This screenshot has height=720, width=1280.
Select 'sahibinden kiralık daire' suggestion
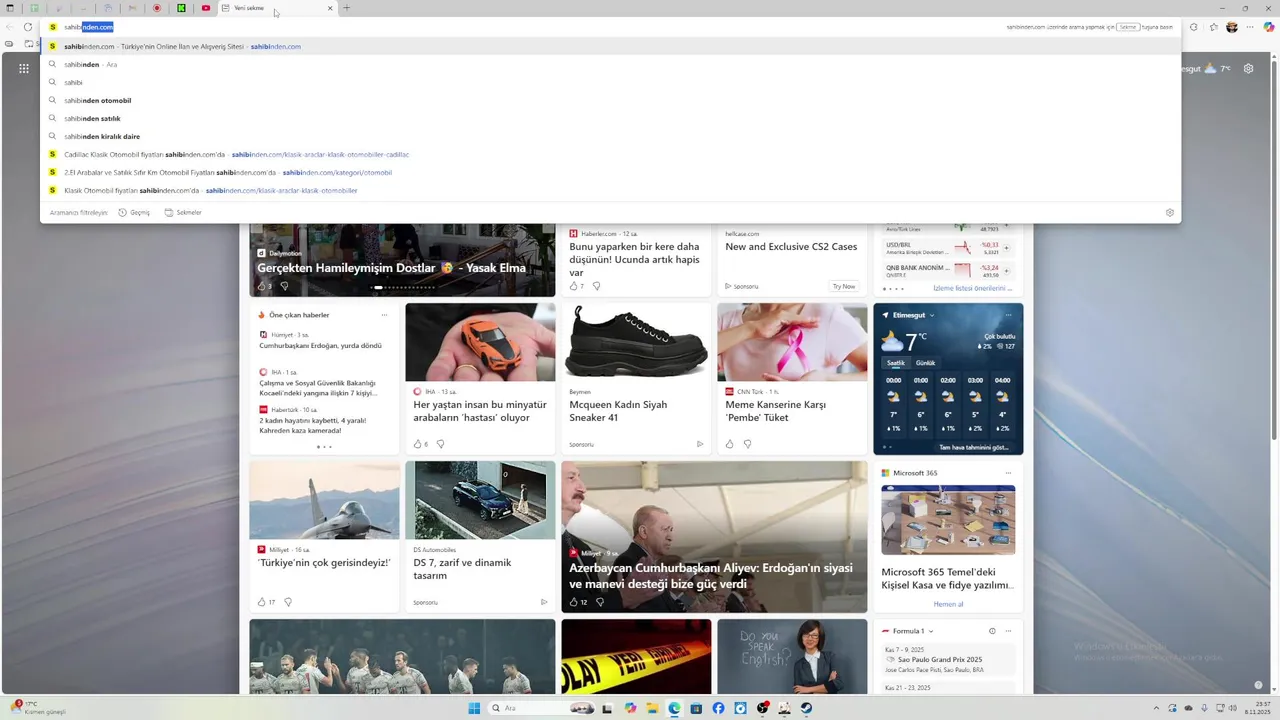tap(610, 136)
